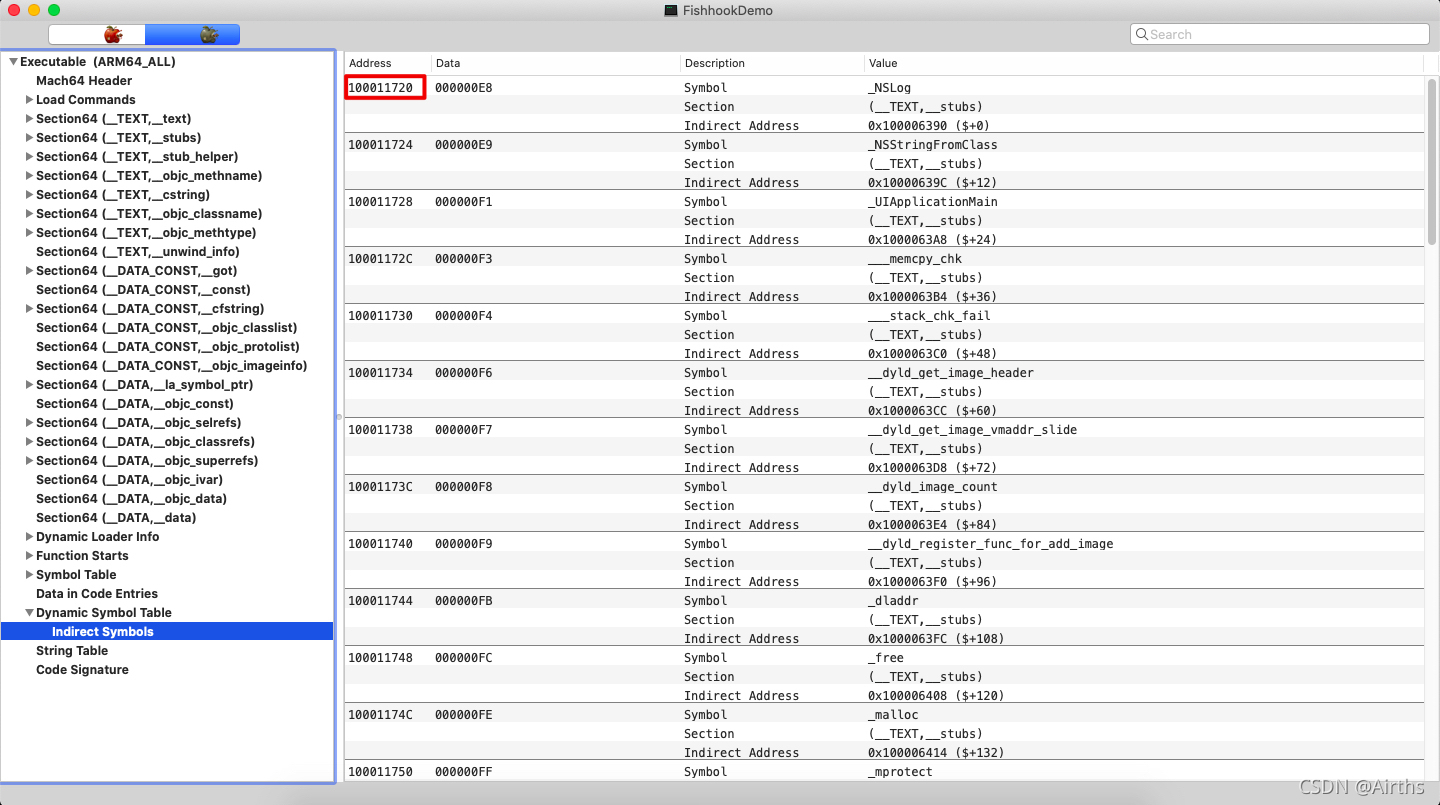This screenshot has height=805, width=1440.
Task: Select the _UIApplicationMain symbol value
Action: pos(932,202)
